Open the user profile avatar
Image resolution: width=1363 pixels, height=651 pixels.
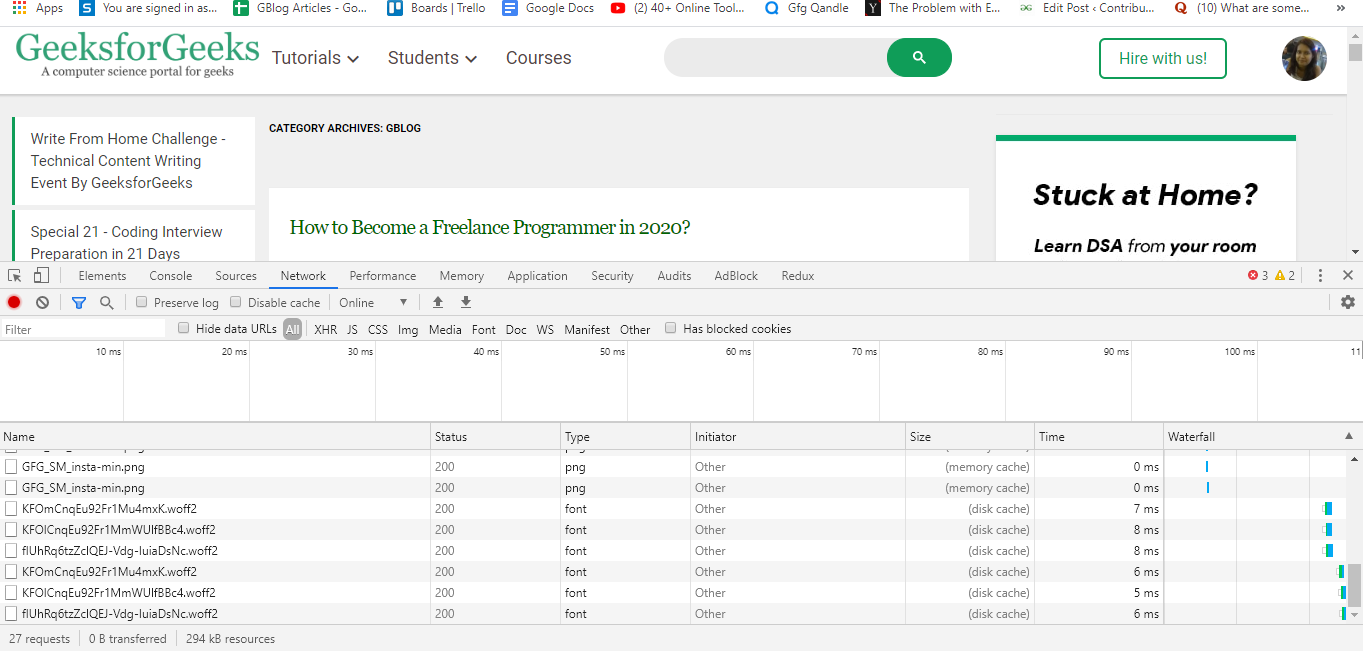point(1304,58)
